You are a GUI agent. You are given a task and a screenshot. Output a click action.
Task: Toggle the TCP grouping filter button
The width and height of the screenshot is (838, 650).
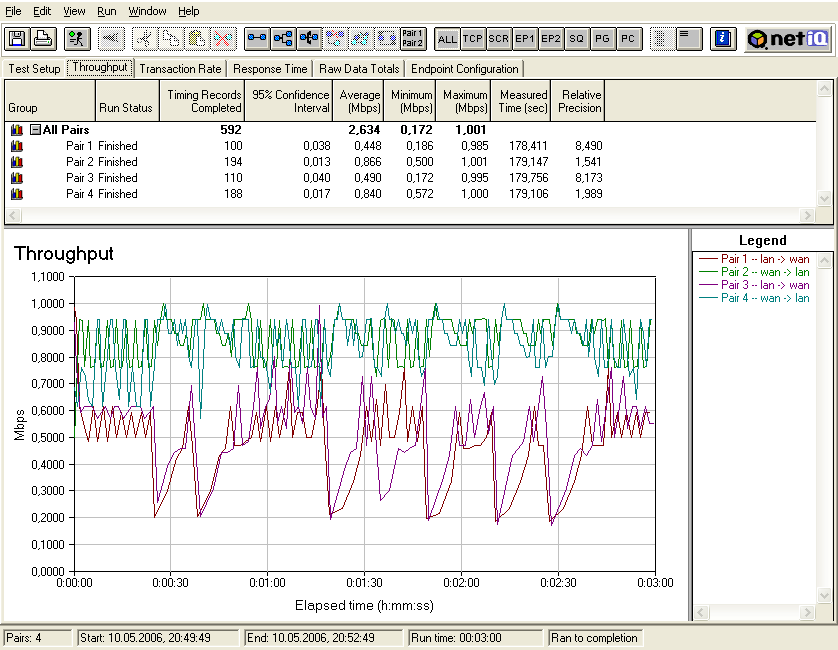coord(473,39)
